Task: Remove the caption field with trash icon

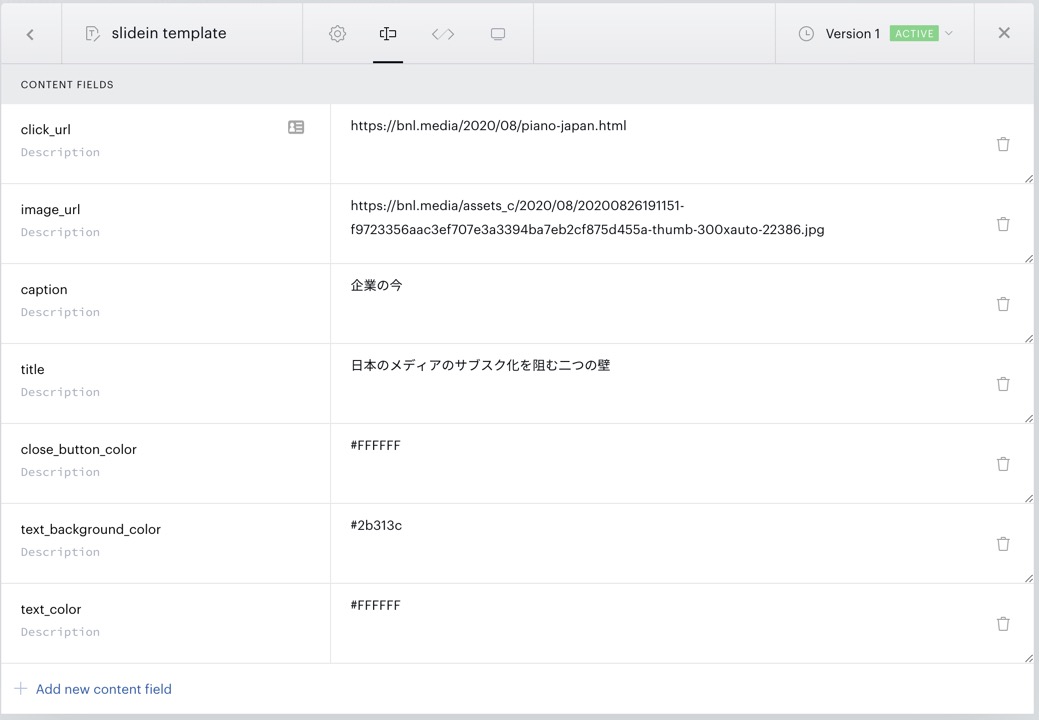Action: (x=1003, y=304)
